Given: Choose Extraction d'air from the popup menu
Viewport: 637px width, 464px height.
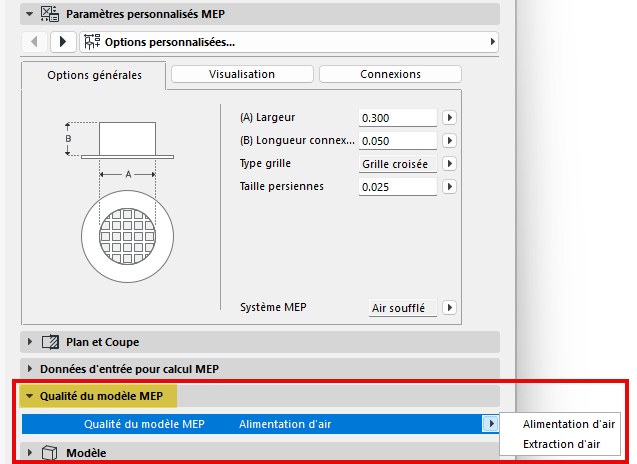Looking at the screenshot, I should [561, 444].
